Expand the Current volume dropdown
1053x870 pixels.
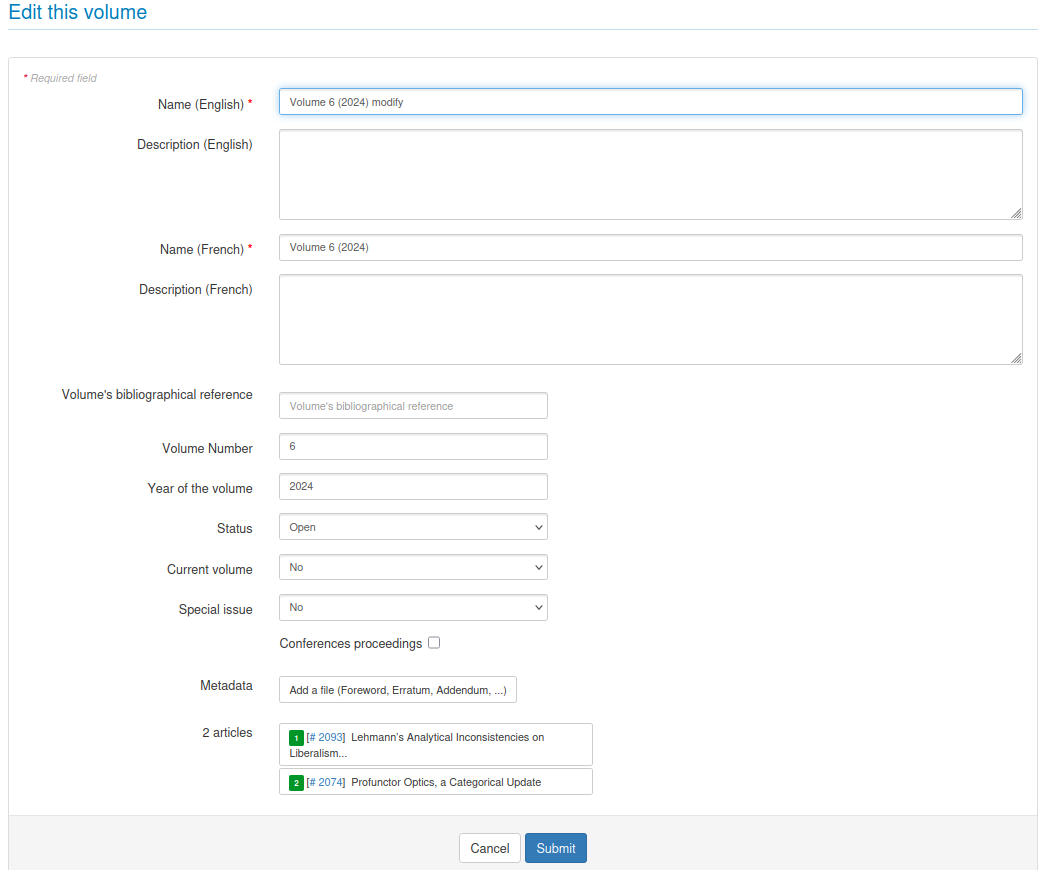click(413, 567)
